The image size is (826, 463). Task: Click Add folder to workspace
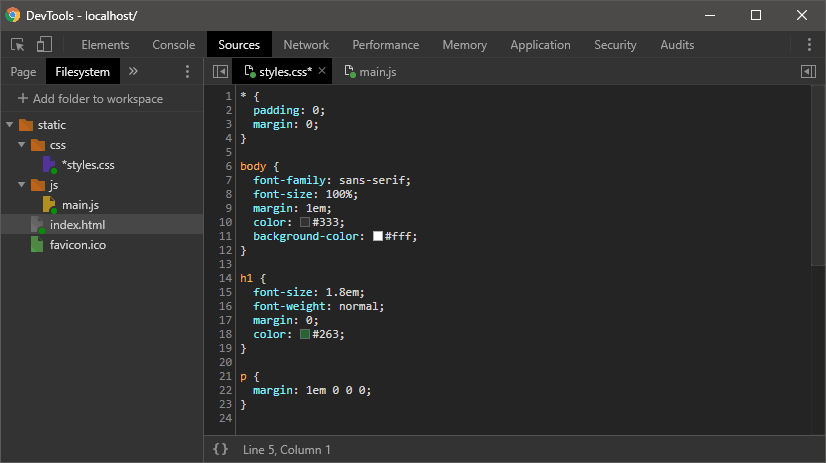[90, 99]
